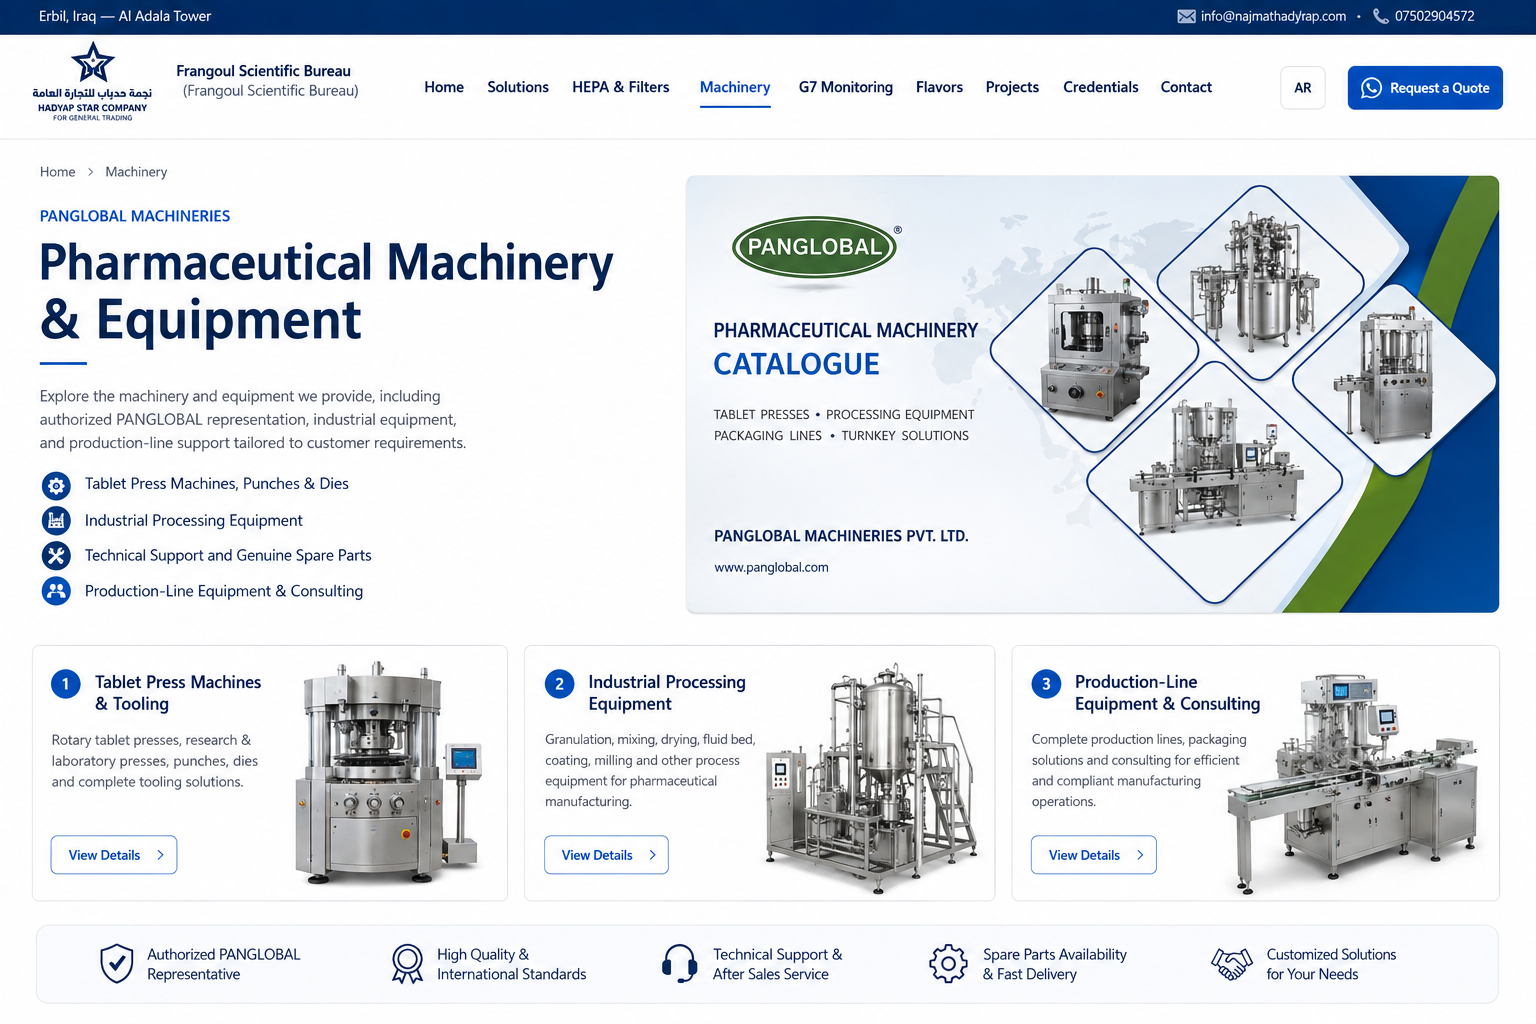Open the www.panglobal.com link in catalogue
The width and height of the screenshot is (1536, 1024).
point(771,567)
